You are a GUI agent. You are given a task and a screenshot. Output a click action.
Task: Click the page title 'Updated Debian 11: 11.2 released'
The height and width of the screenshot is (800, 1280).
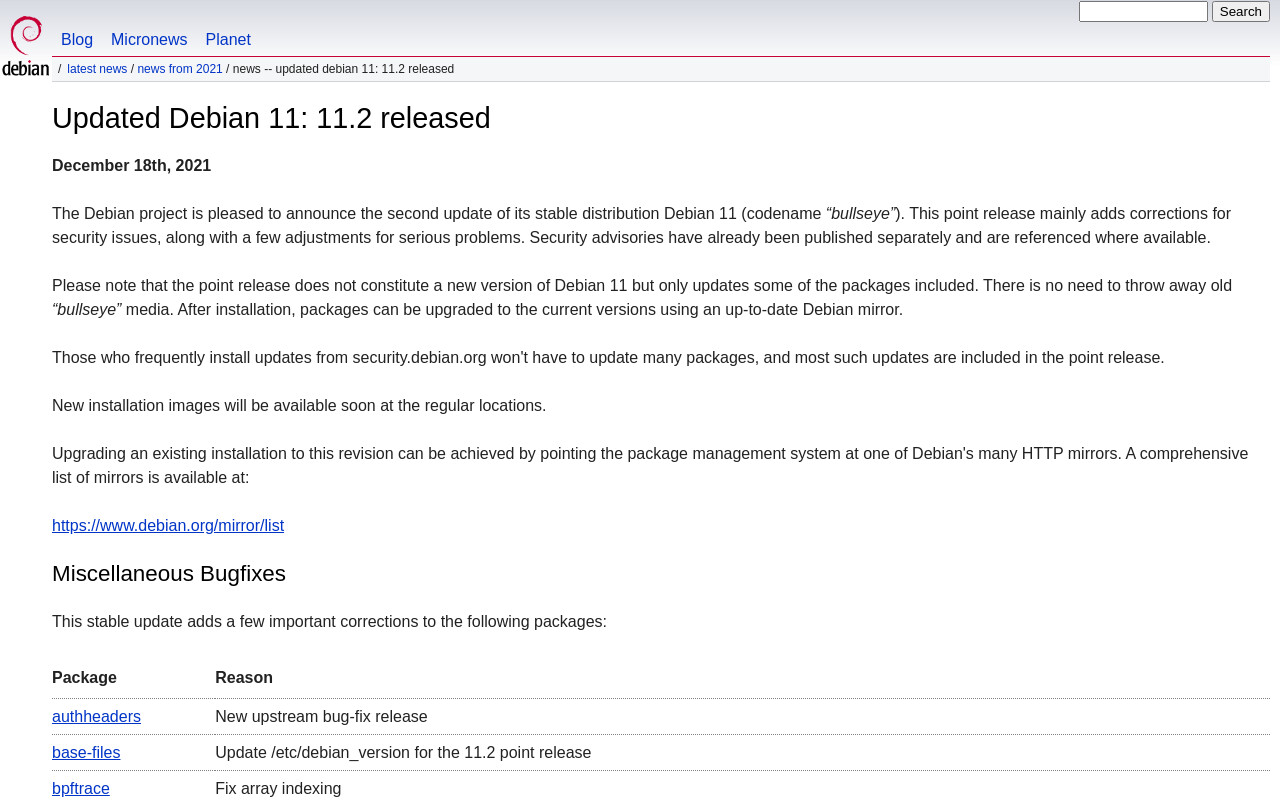[271, 118]
